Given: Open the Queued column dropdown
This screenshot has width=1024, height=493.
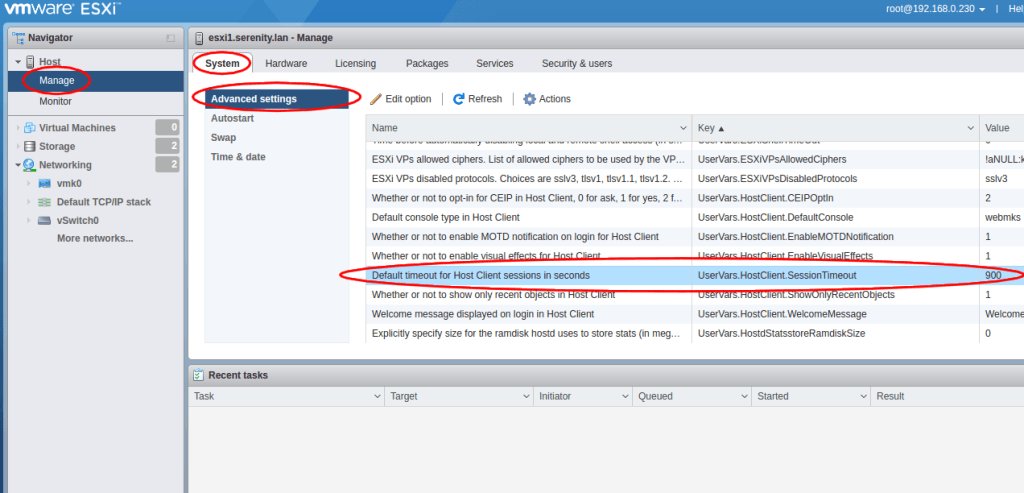Looking at the screenshot, I should (x=744, y=396).
